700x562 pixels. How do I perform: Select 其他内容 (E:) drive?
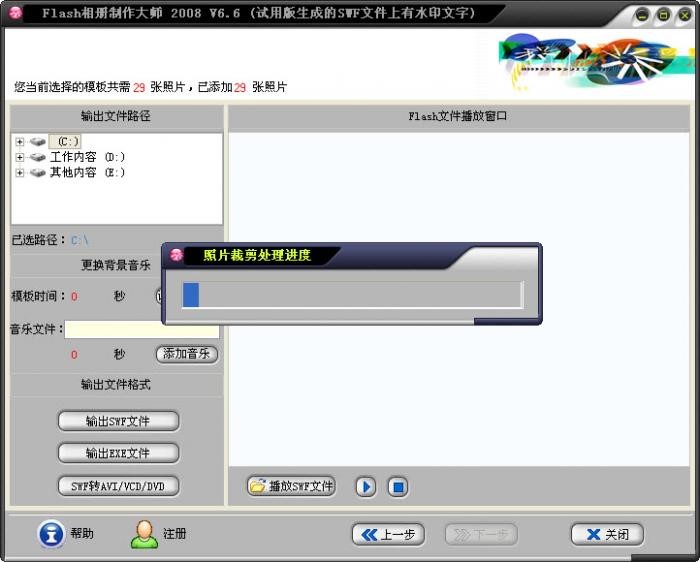(88, 173)
